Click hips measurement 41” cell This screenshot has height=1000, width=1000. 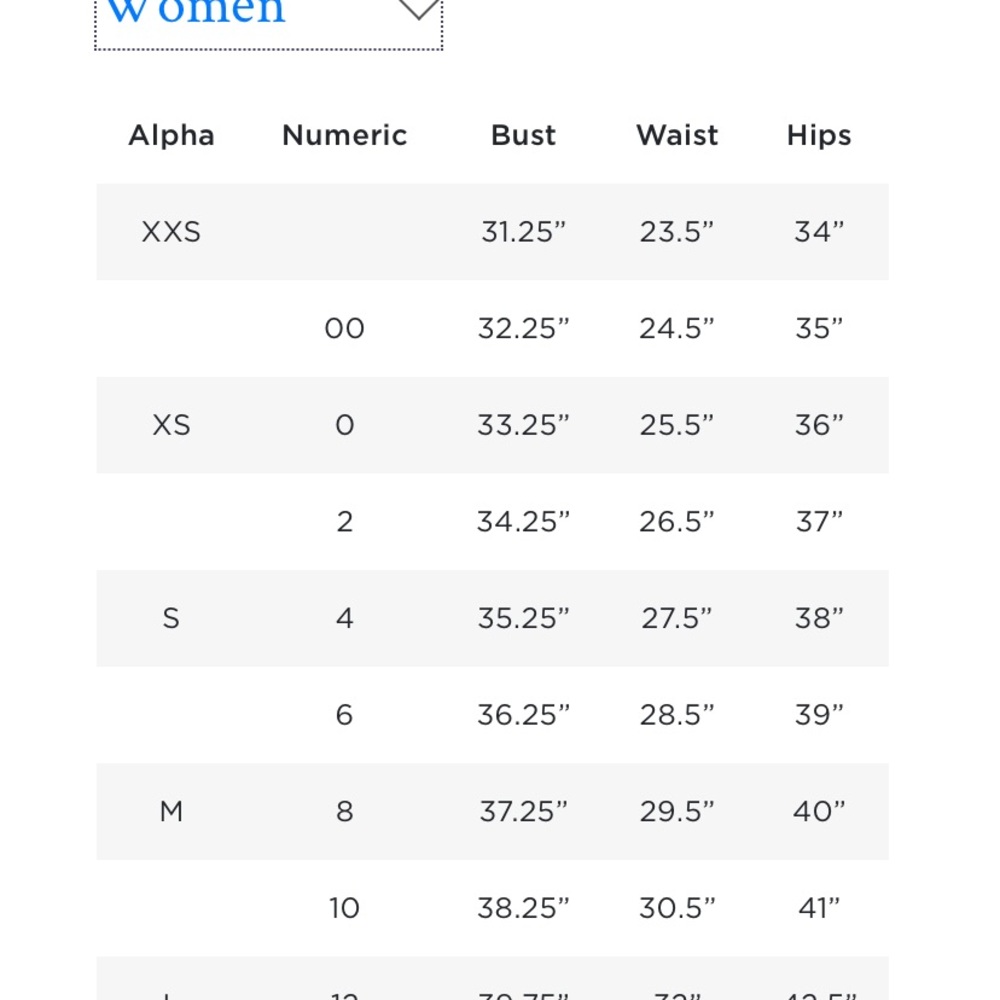[x=819, y=908]
